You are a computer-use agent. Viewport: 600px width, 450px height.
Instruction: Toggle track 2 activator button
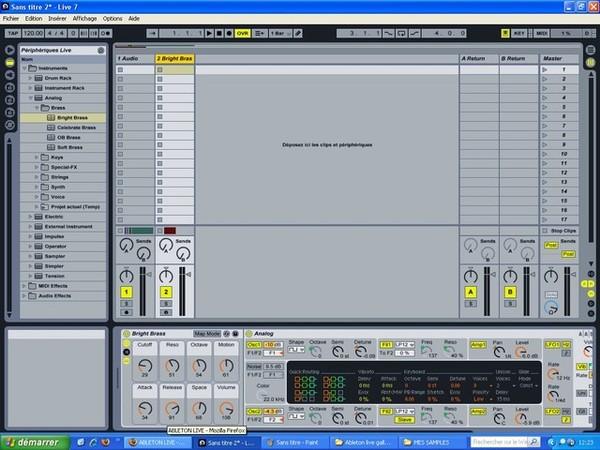[x=166, y=292]
